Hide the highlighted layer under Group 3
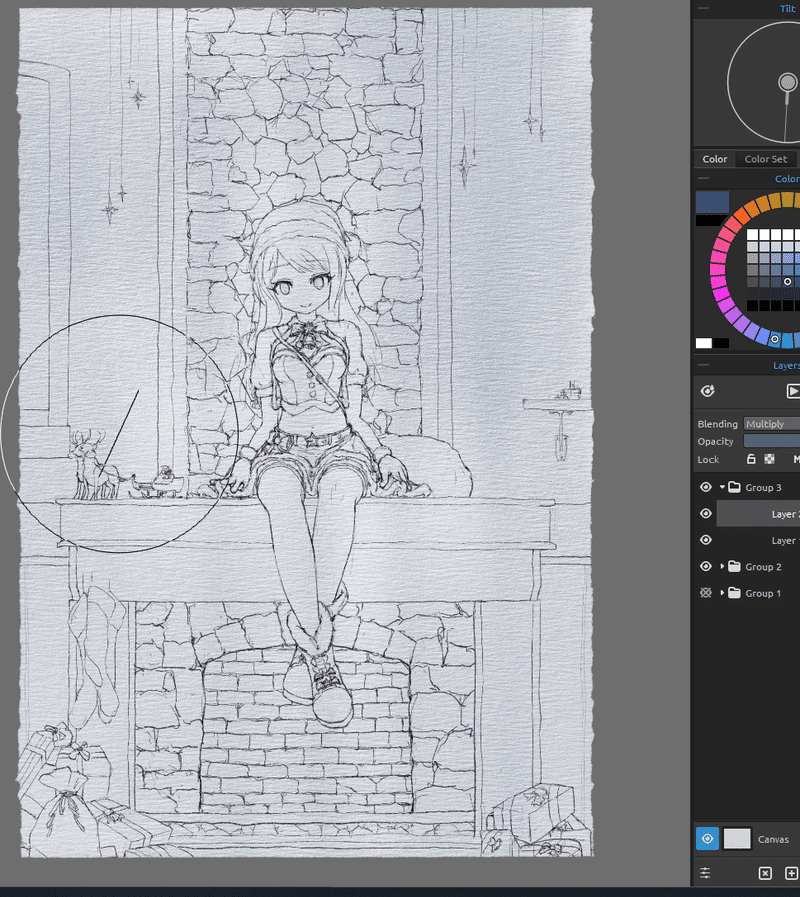The image size is (800, 897). pos(706,514)
